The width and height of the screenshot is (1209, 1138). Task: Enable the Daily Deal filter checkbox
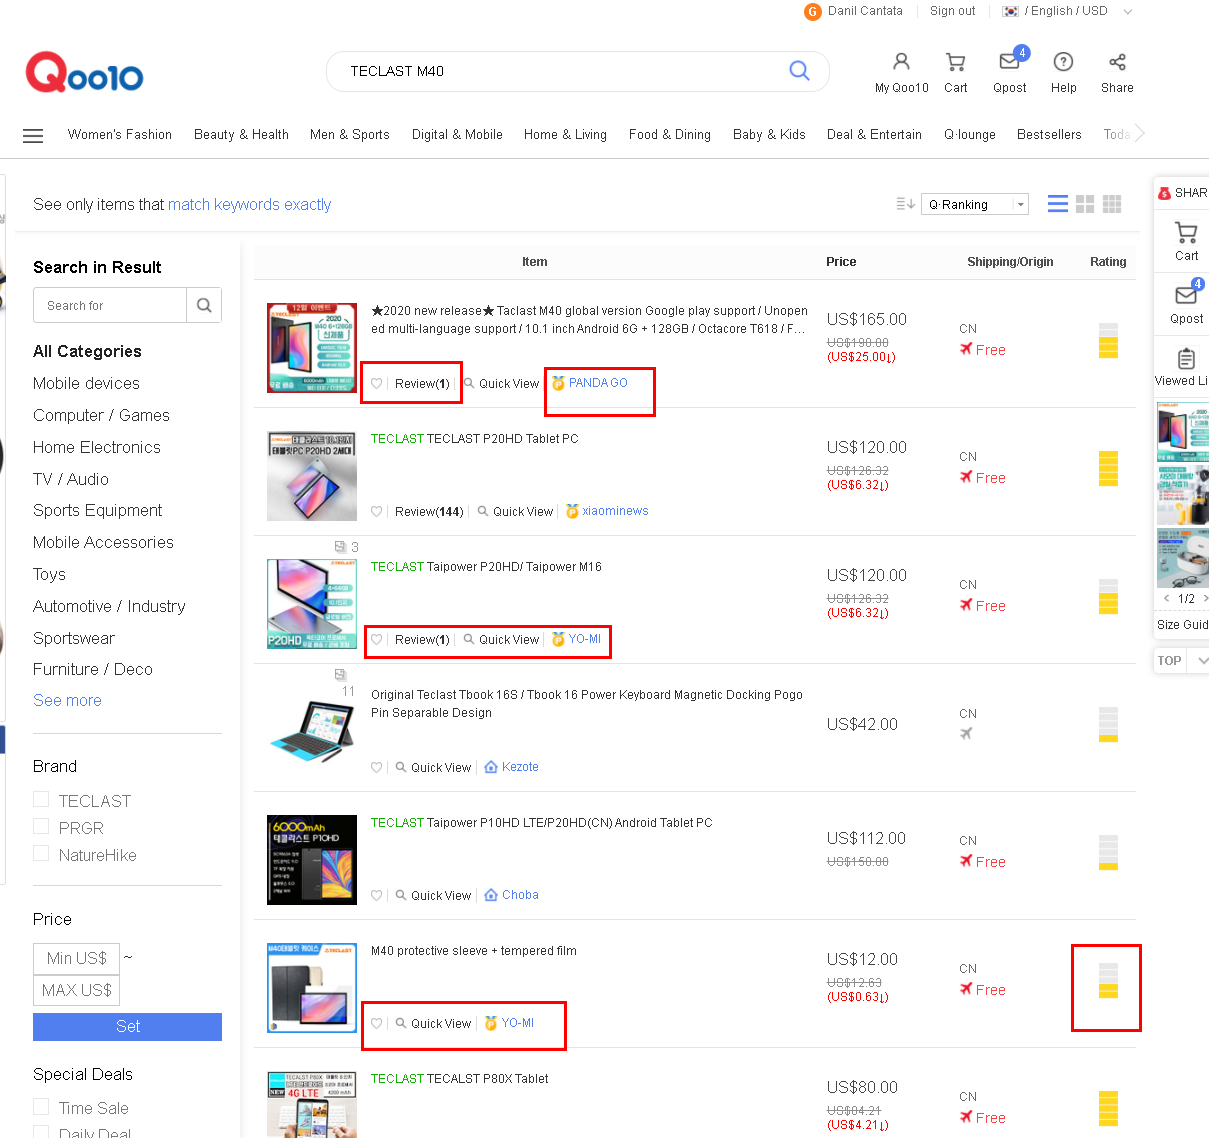point(41,1131)
